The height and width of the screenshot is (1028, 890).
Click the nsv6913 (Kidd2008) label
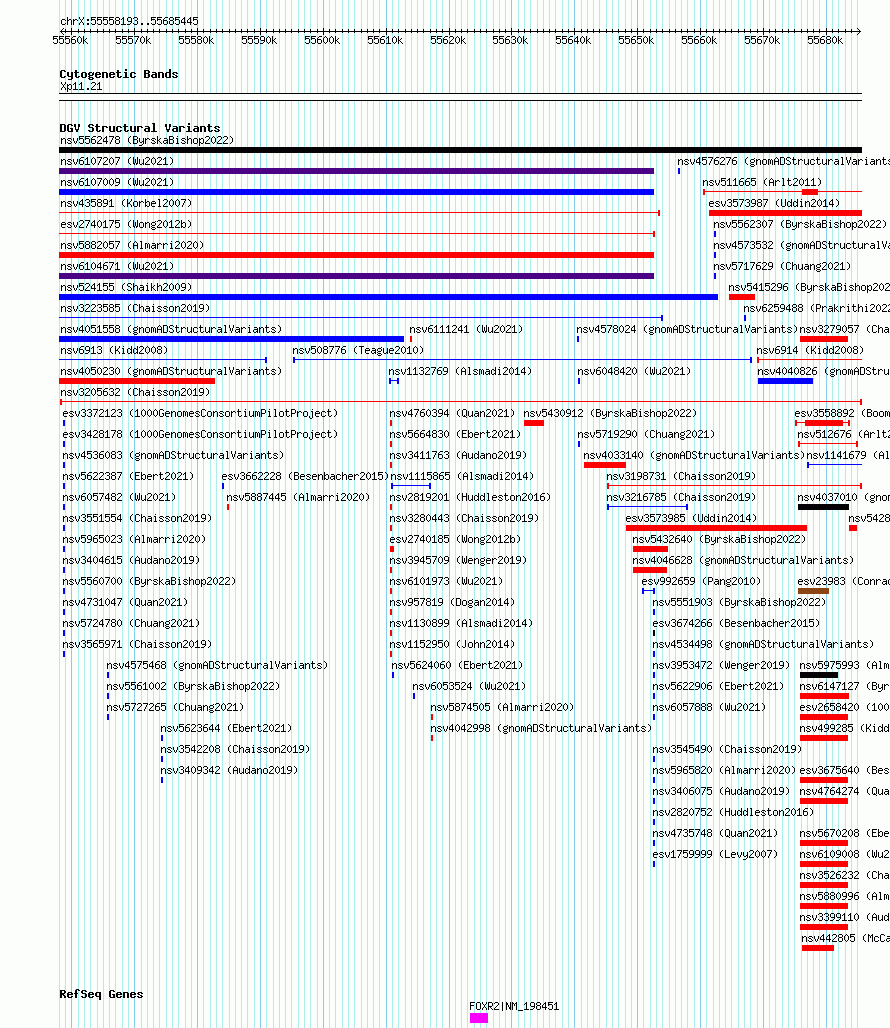(x=114, y=350)
